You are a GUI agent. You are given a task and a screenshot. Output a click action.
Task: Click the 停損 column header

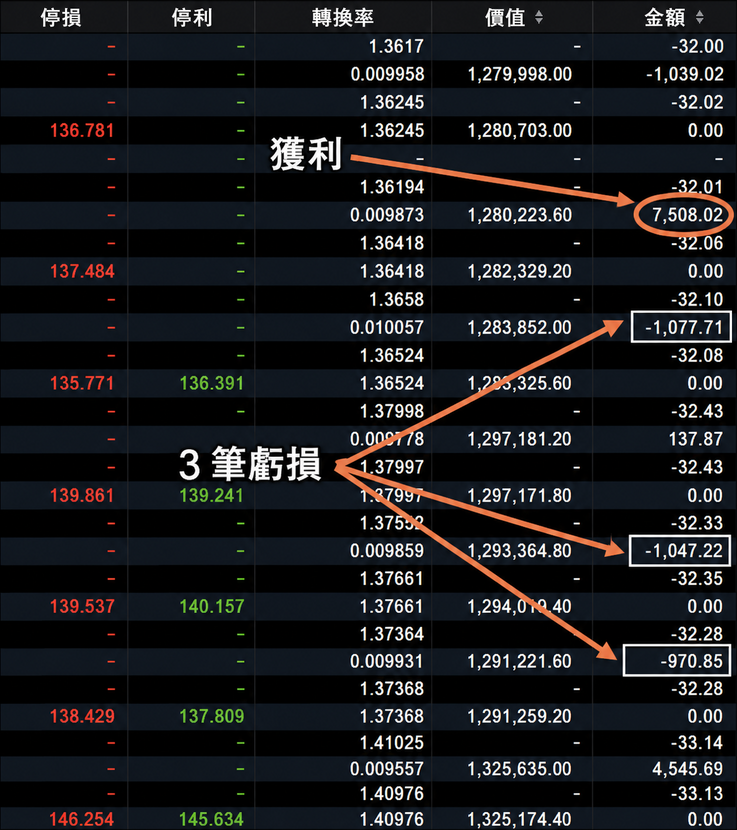(x=61, y=17)
